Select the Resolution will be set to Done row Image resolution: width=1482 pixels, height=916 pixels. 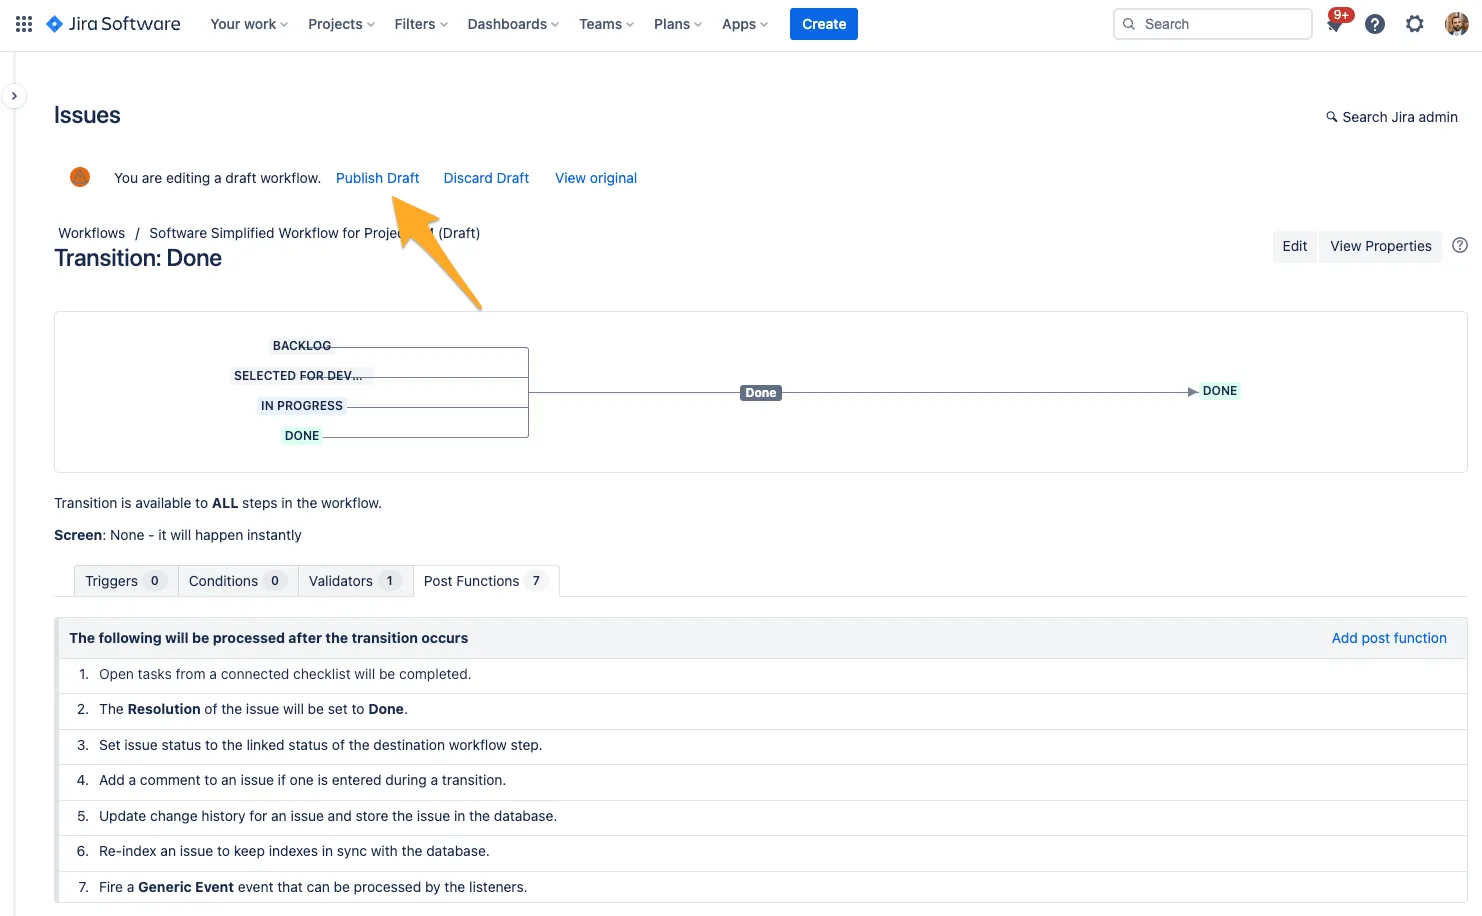pos(762,710)
